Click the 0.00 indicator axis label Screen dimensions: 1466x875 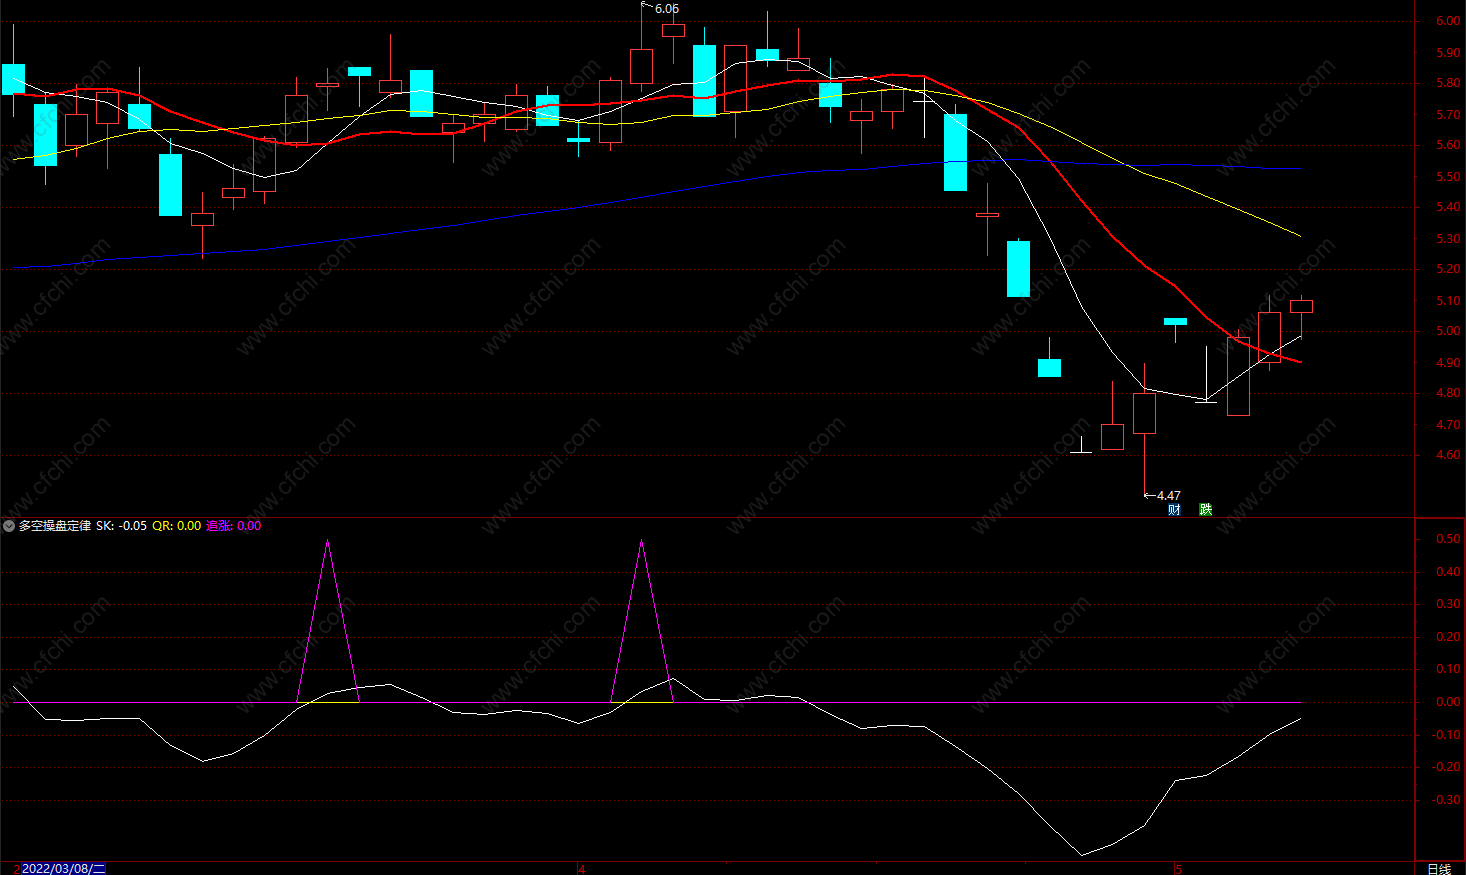tap(1447, 702)
